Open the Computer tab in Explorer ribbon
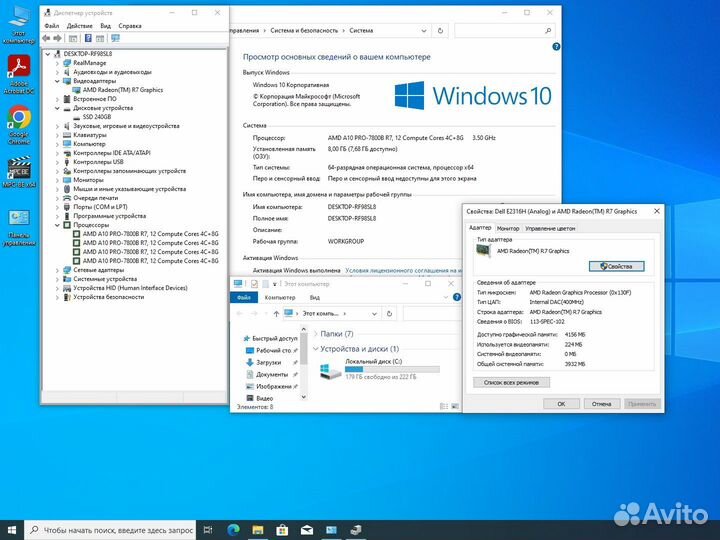The image size is (720, 540). [x=280, y=298]
